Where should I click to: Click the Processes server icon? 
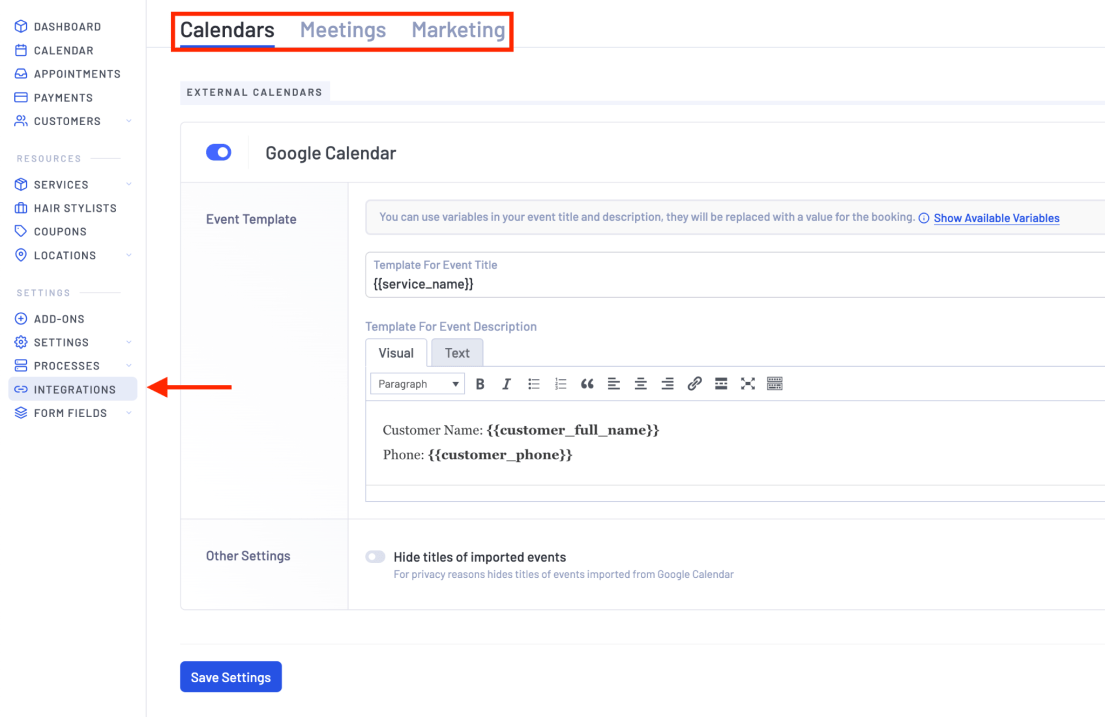21,365
